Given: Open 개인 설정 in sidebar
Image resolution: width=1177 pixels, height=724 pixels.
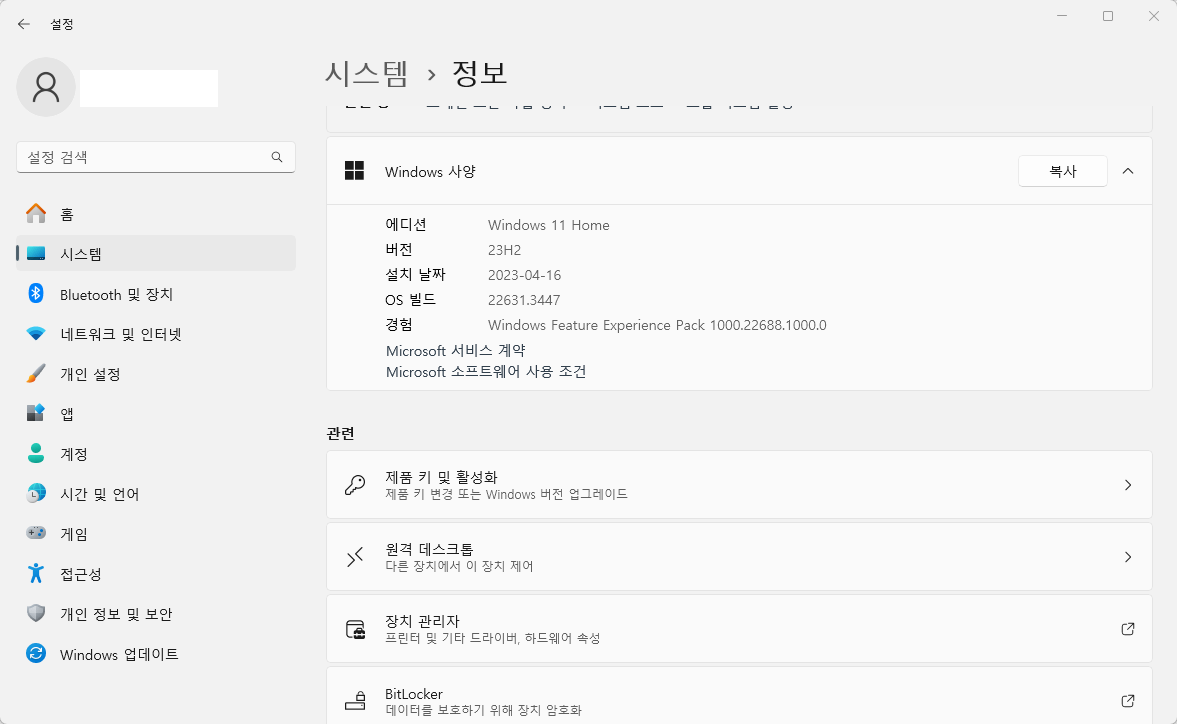Looking at the screenshot, I should (155, 374).
